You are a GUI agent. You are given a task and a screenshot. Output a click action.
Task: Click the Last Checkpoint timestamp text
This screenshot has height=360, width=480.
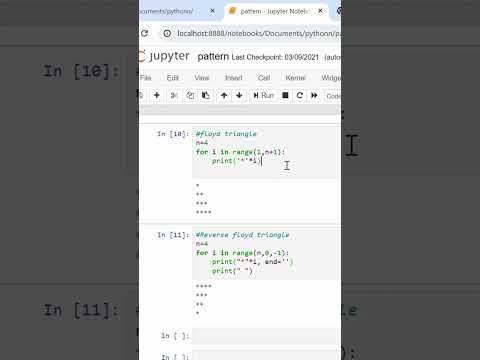pyautogui.click(x=275, y=57)
